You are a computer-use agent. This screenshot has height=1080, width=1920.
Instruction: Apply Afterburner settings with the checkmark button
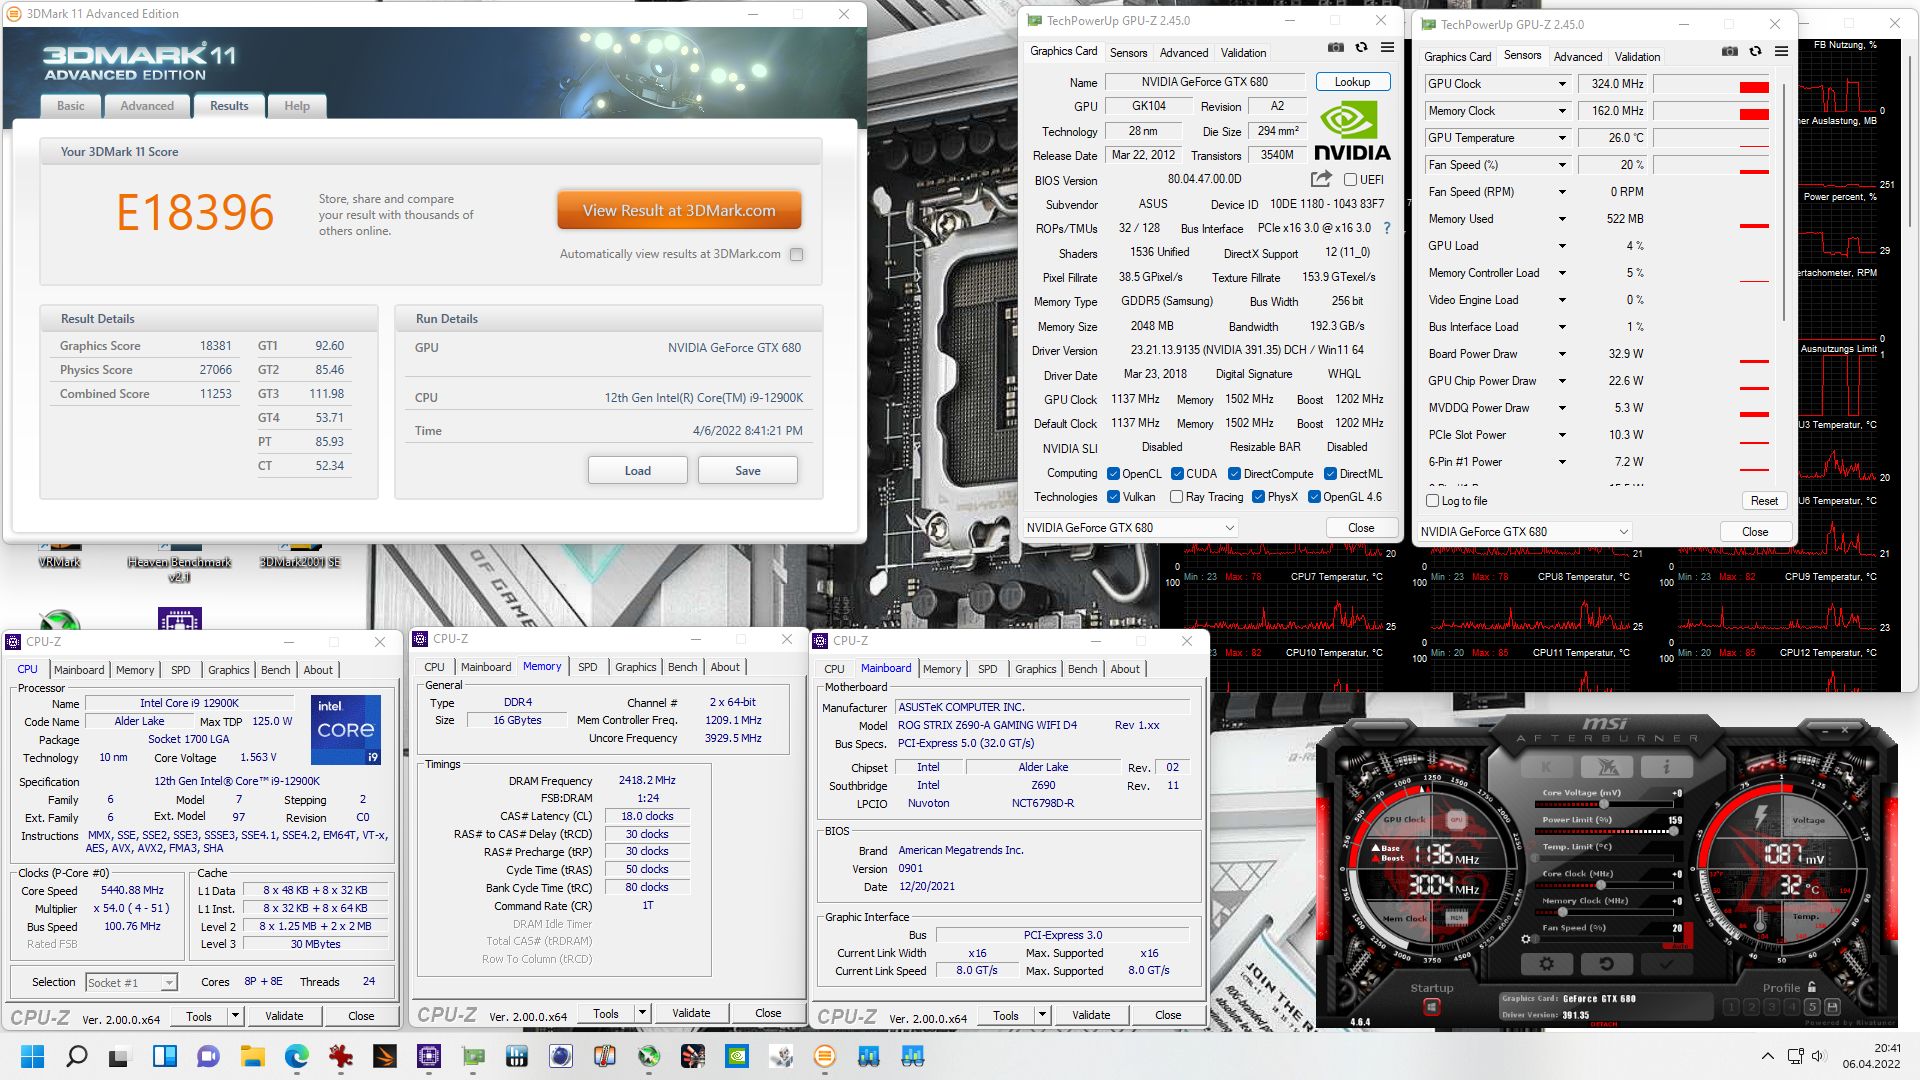tap(1666, 964)
